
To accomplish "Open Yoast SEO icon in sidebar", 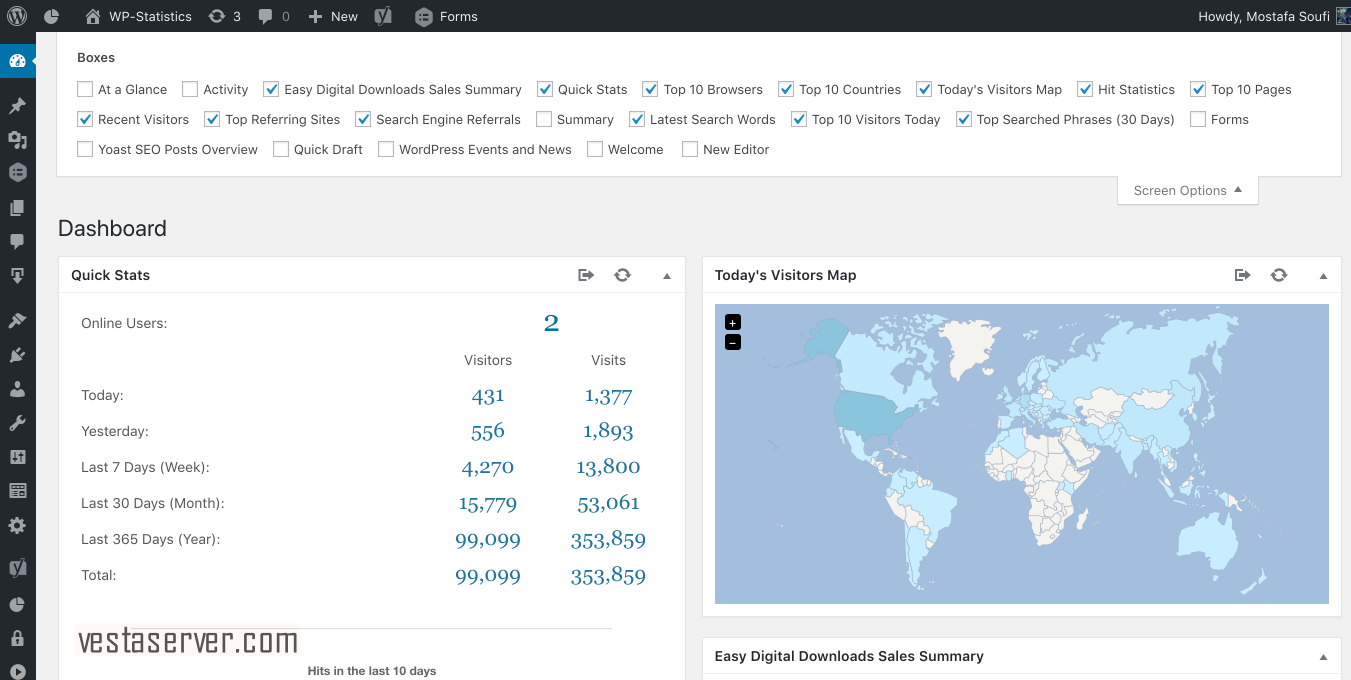I will point(17,569).
